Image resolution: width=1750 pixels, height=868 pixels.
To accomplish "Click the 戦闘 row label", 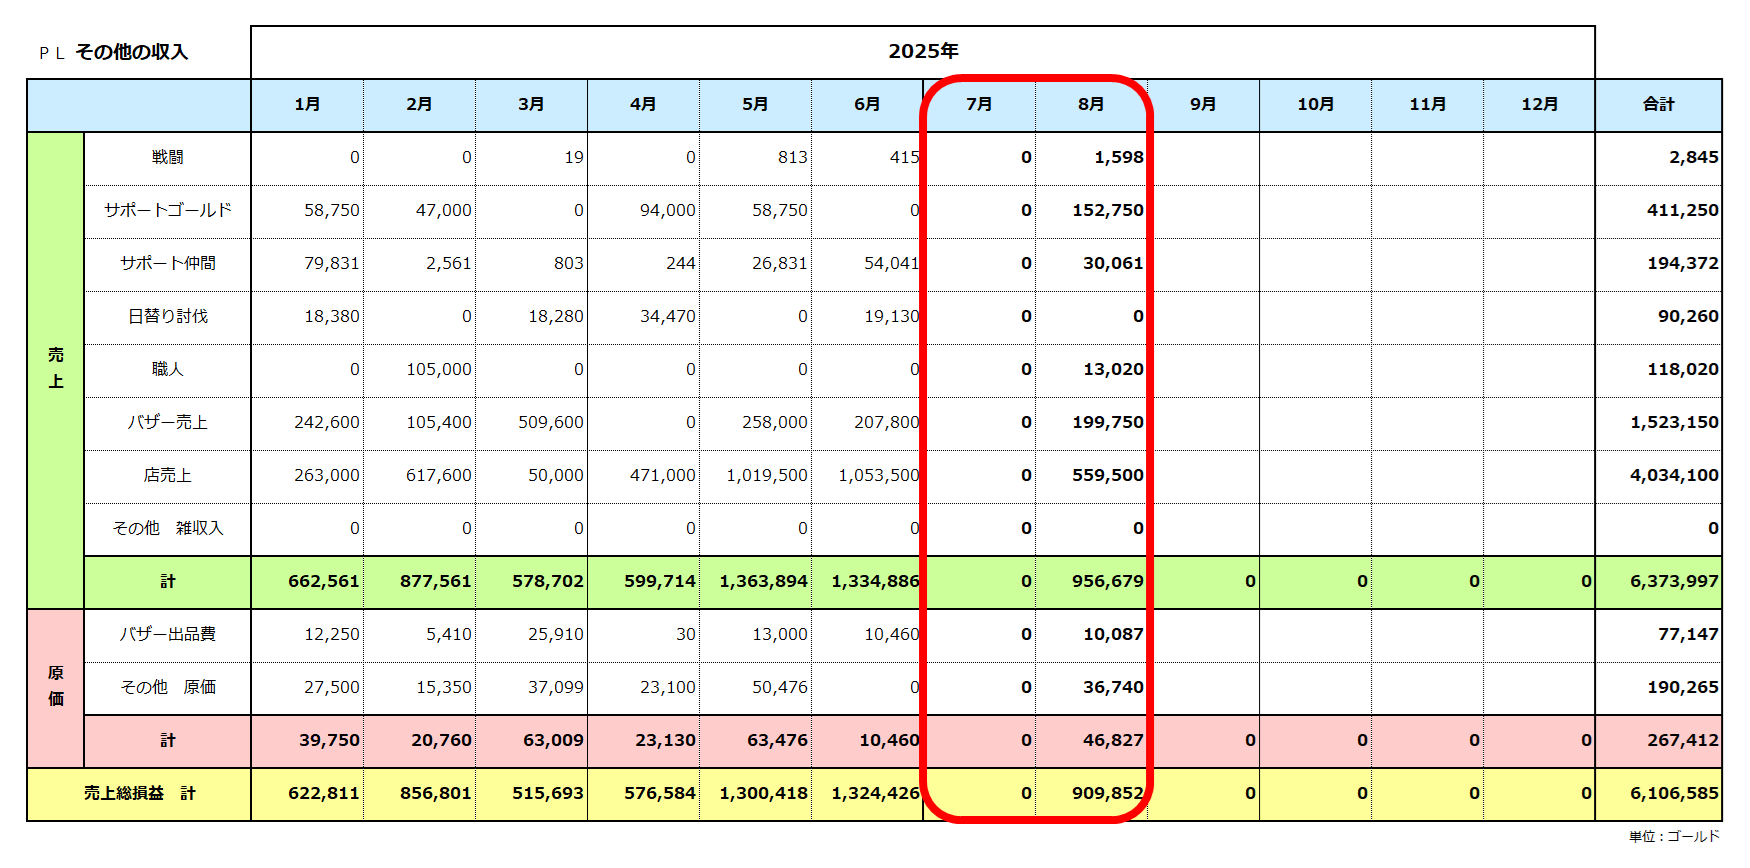I will click(167, 157).
